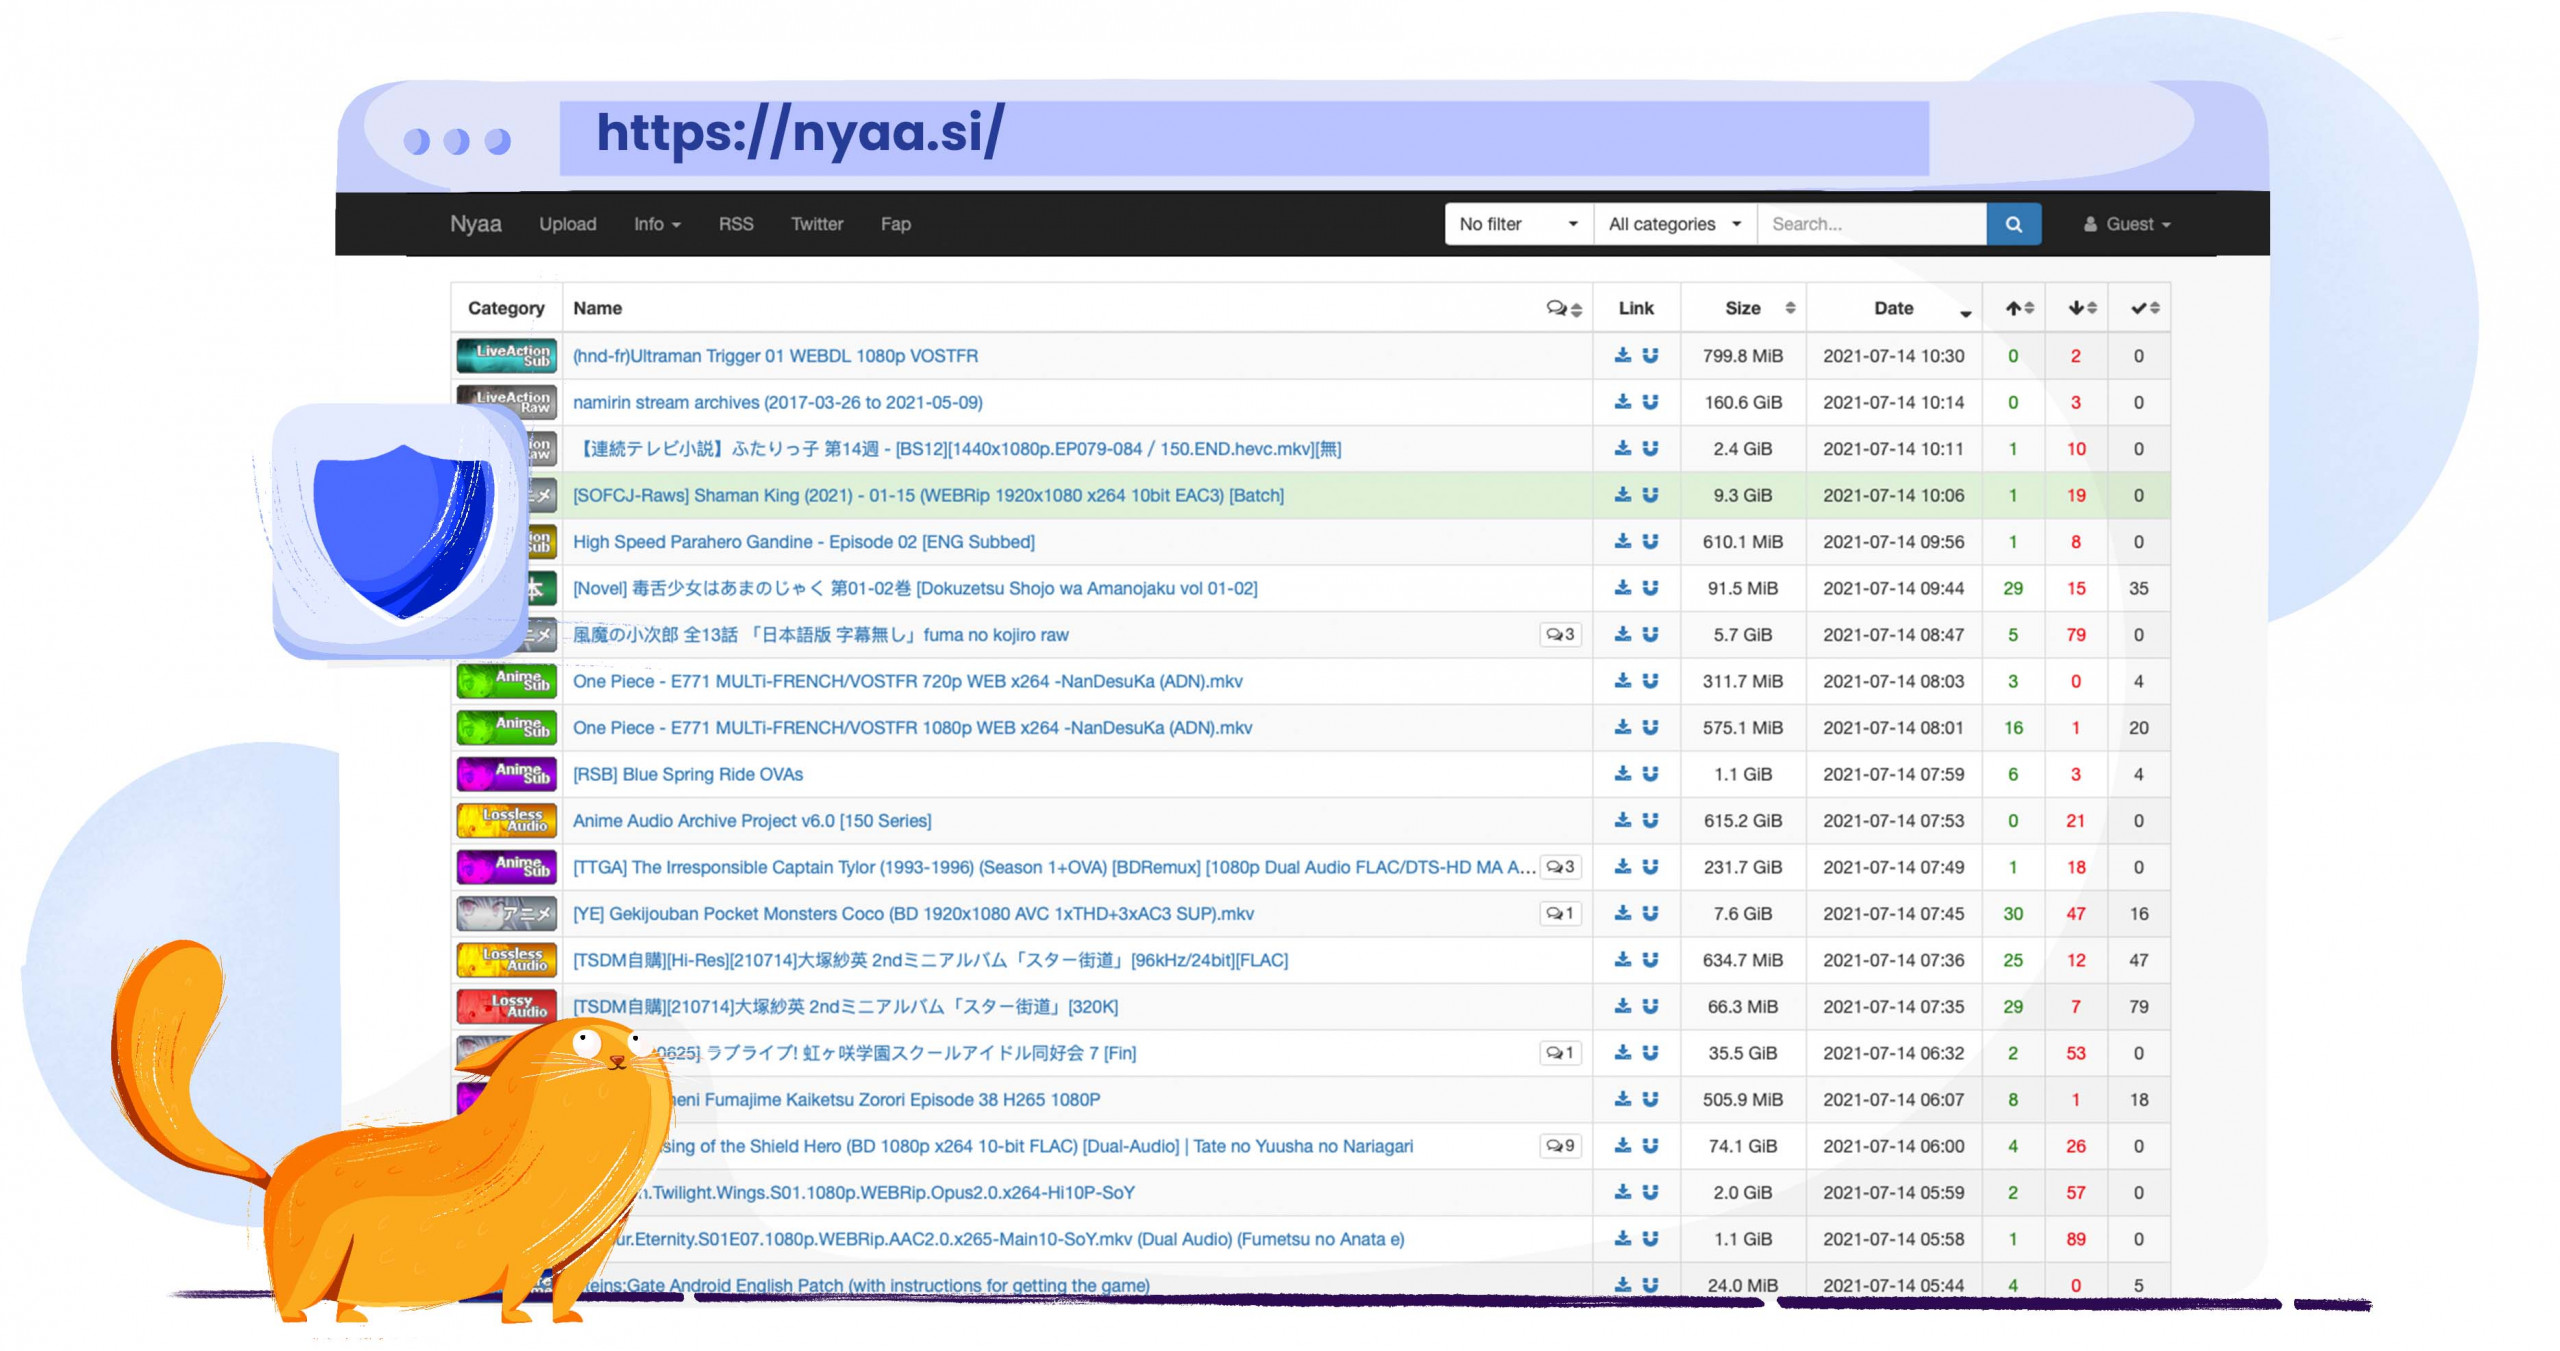Click Anime Sub category icon of One Piece 720p
Image resolution: width=2560 pixels, height=1351 pixels.
[506, 681]
